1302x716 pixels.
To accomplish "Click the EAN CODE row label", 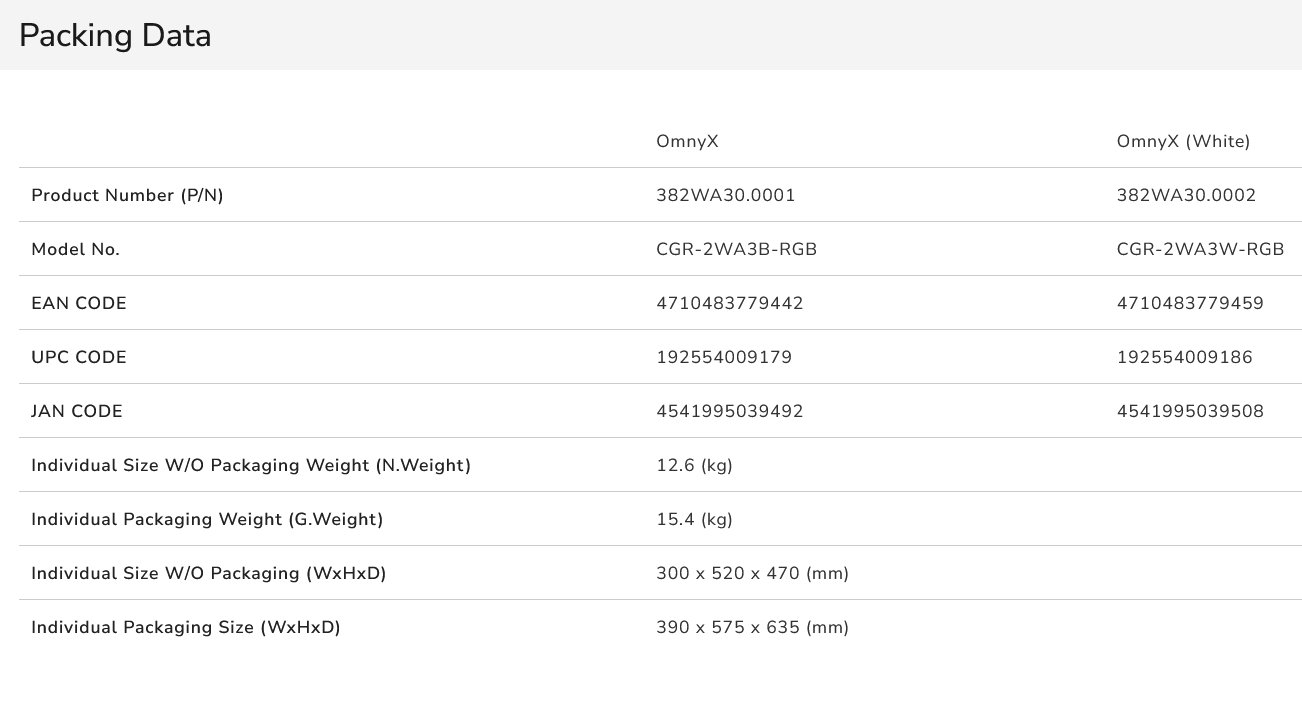I will click(79, 304).
